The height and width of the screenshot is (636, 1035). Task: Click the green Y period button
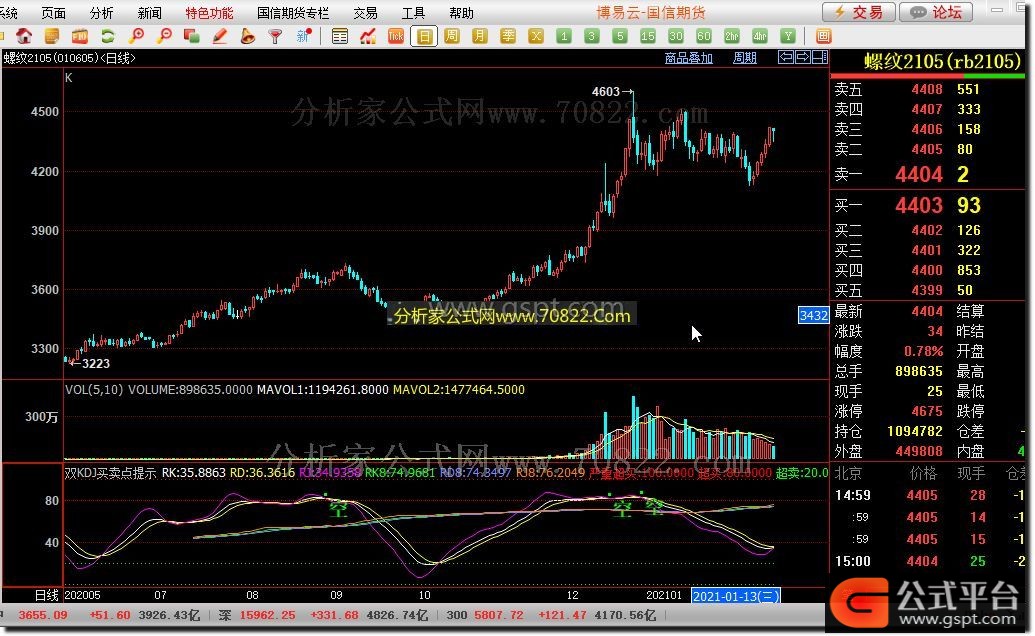coord(787,36)
